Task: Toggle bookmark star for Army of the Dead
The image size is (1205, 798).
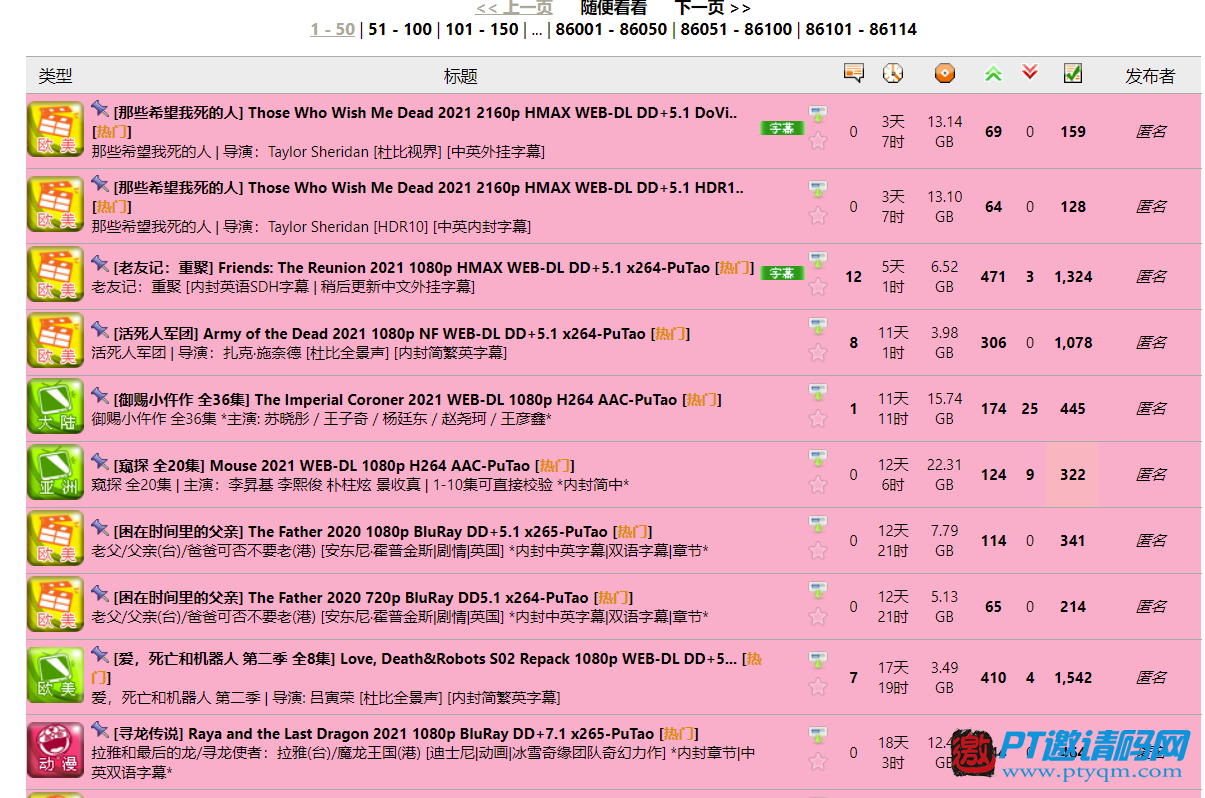Action: [x=818, y=353]
